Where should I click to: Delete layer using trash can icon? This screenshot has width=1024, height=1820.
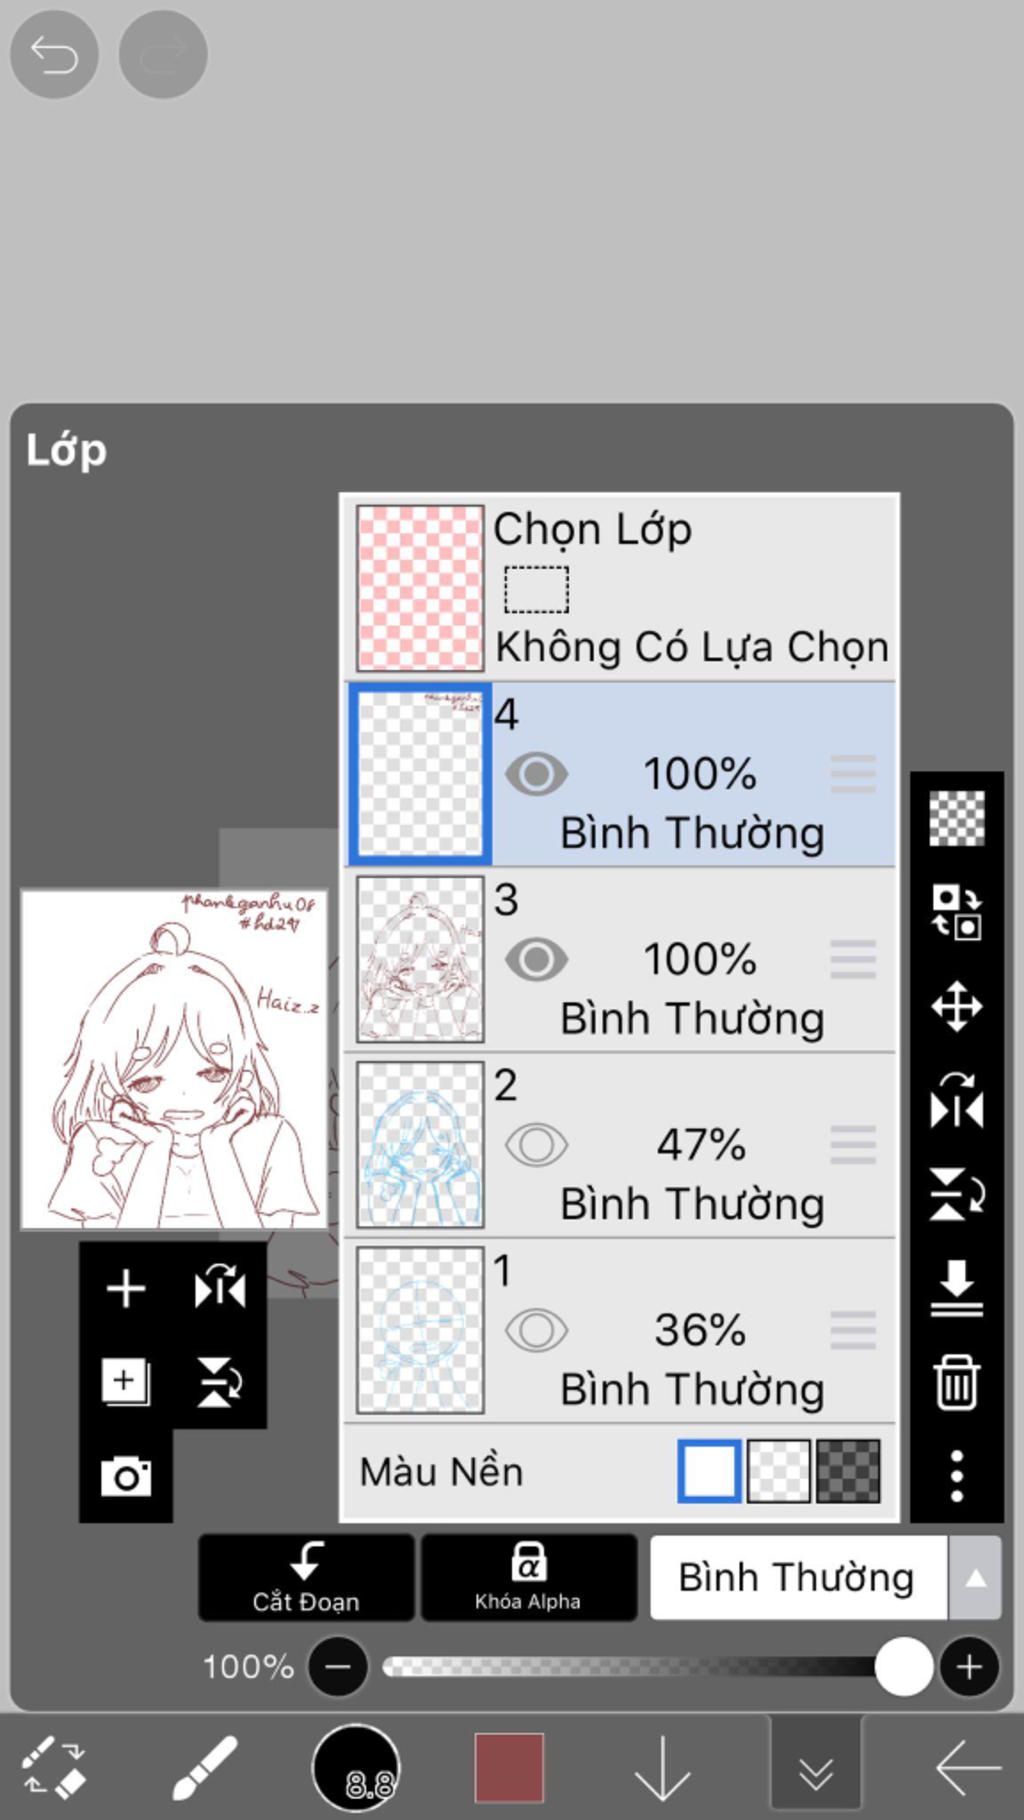click(x=957, y=1382)
